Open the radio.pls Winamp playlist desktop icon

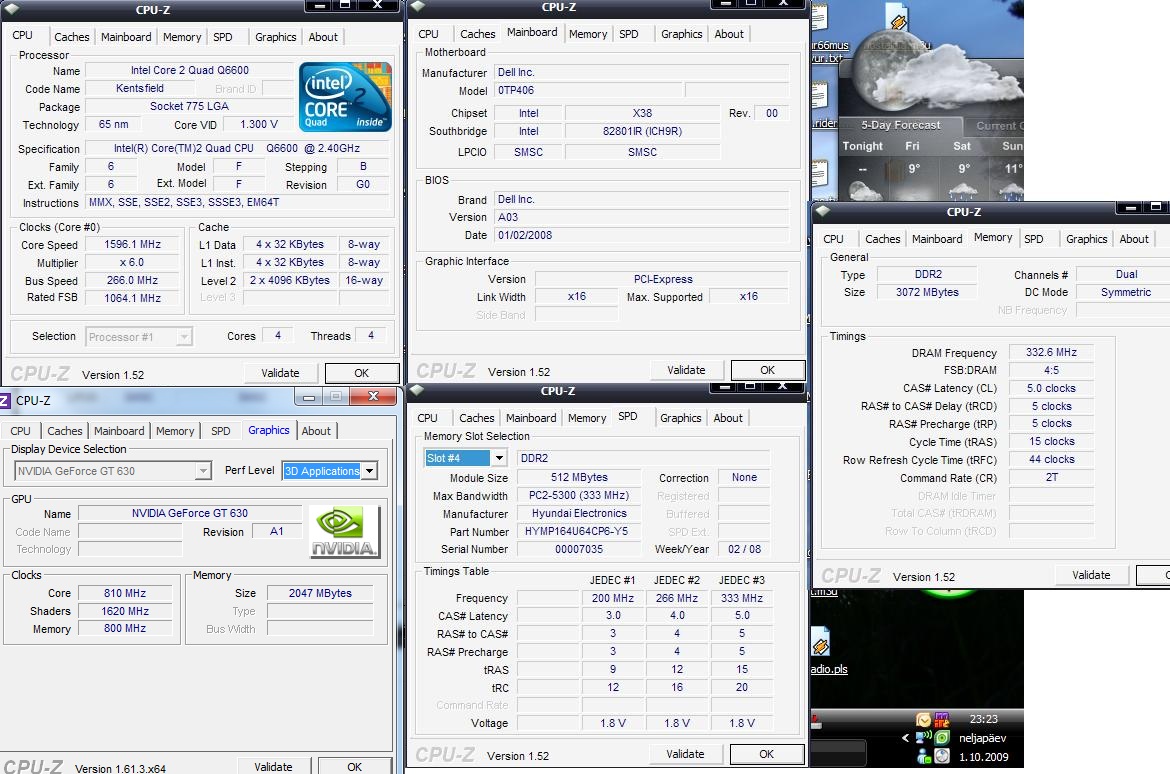(821, 643)
